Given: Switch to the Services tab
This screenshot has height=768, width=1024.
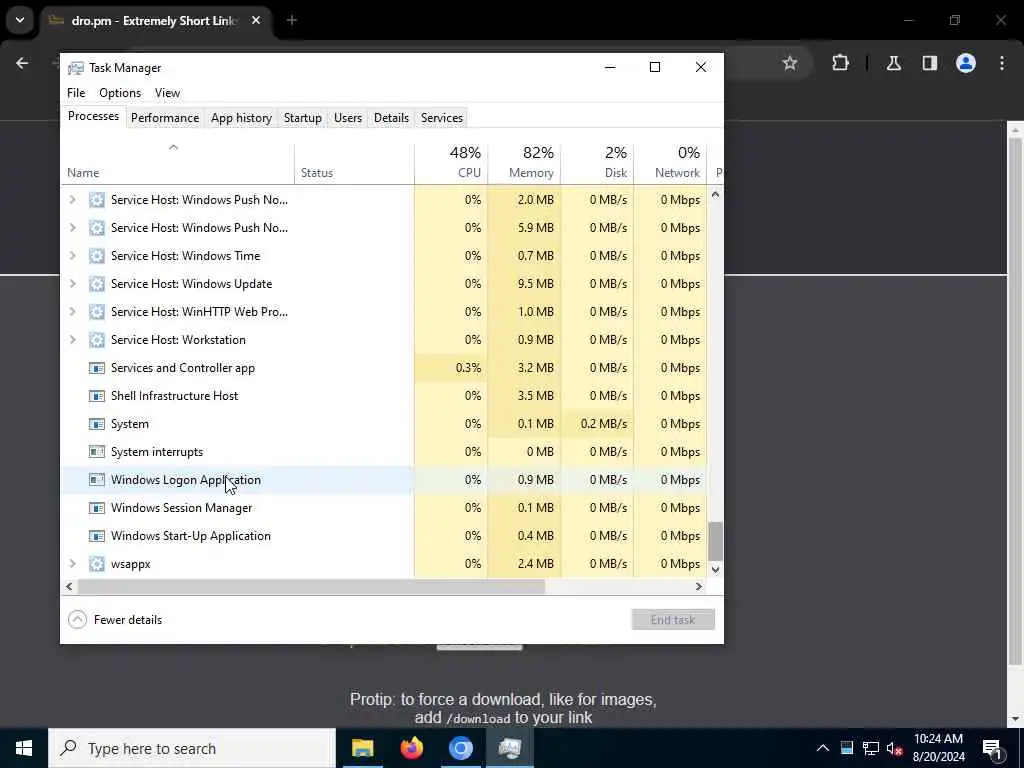Looking at the screenshot, I should [441, 118].
